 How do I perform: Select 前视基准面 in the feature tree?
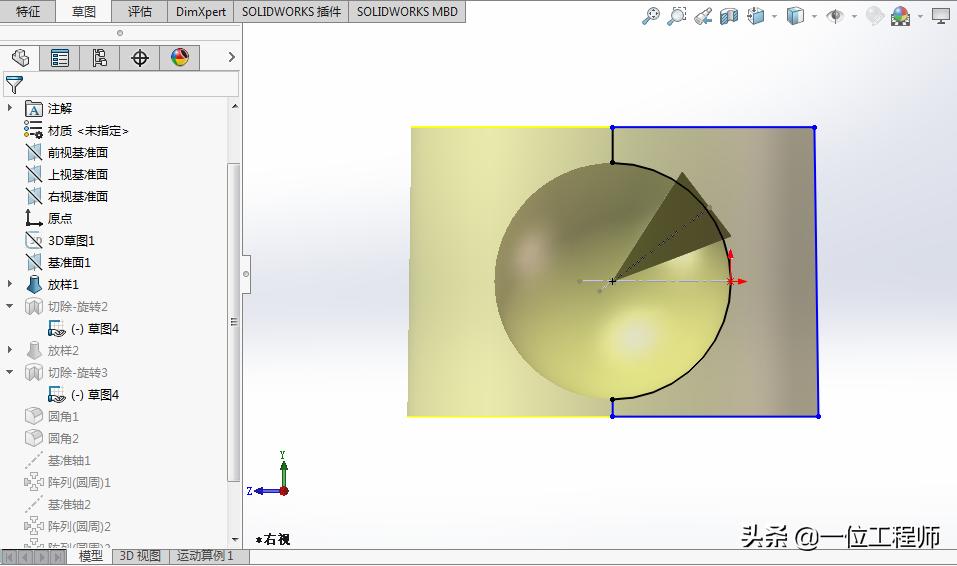pyautogui.click(x=77, y=153)
